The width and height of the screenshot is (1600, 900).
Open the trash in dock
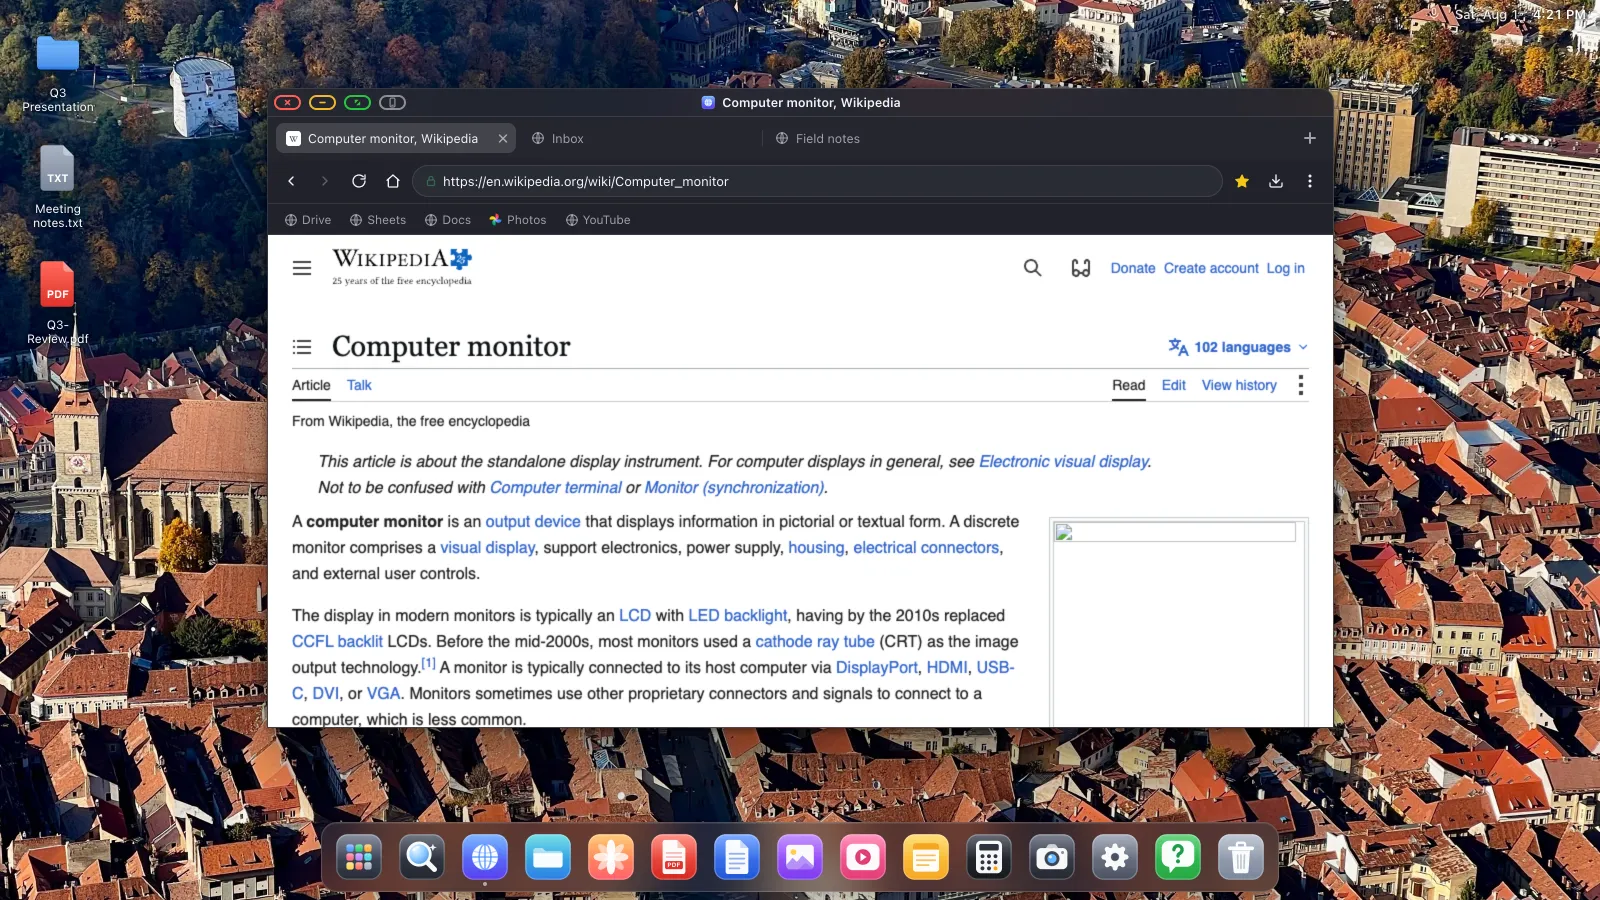point(1241,857)
